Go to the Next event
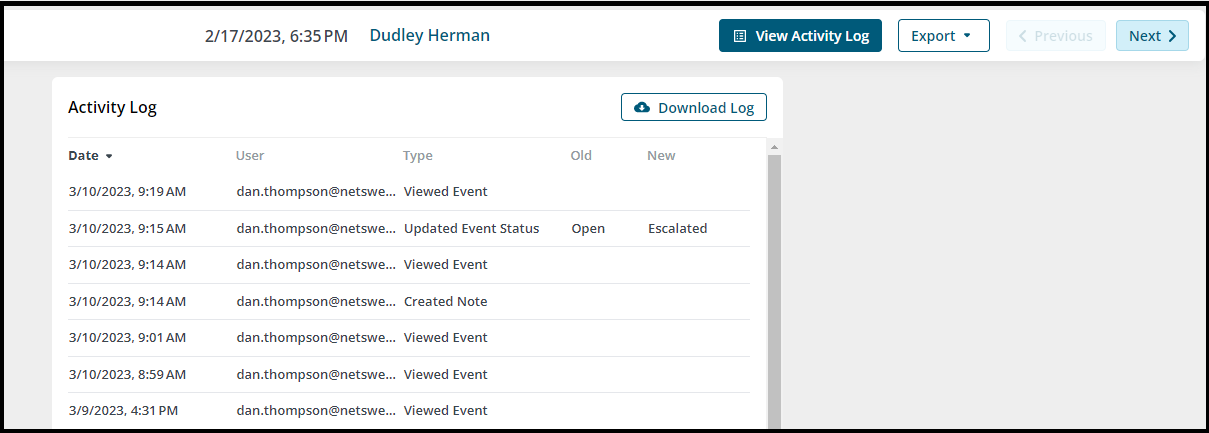 point(1152,36)
